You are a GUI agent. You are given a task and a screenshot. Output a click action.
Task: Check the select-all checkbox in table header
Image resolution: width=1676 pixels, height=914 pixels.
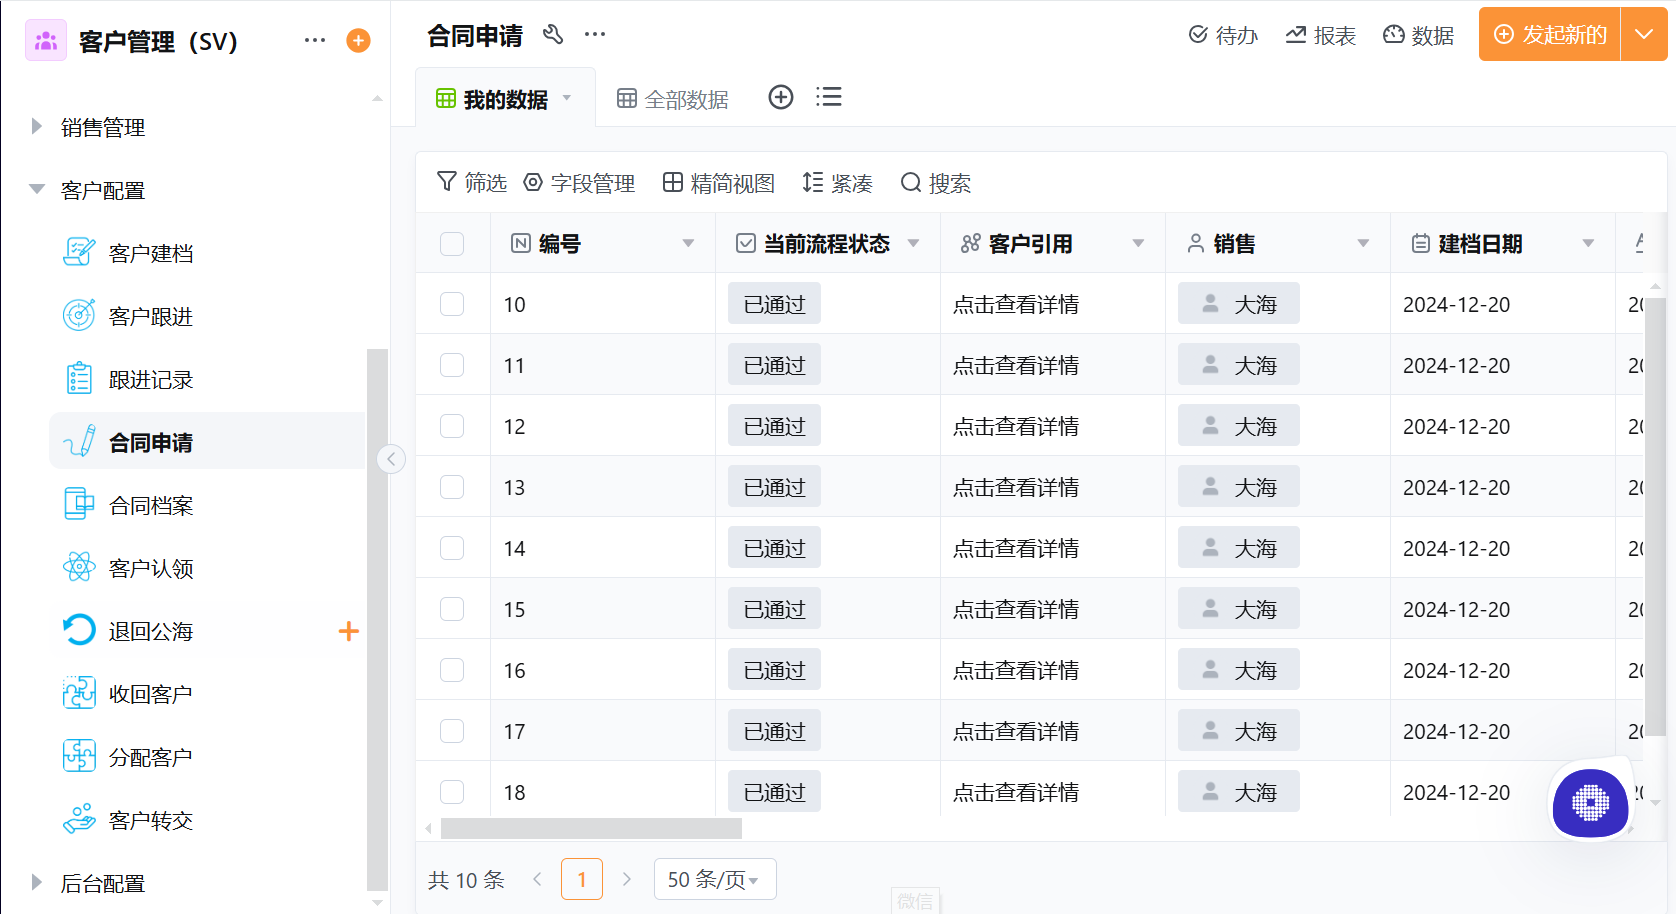point(452,243)
